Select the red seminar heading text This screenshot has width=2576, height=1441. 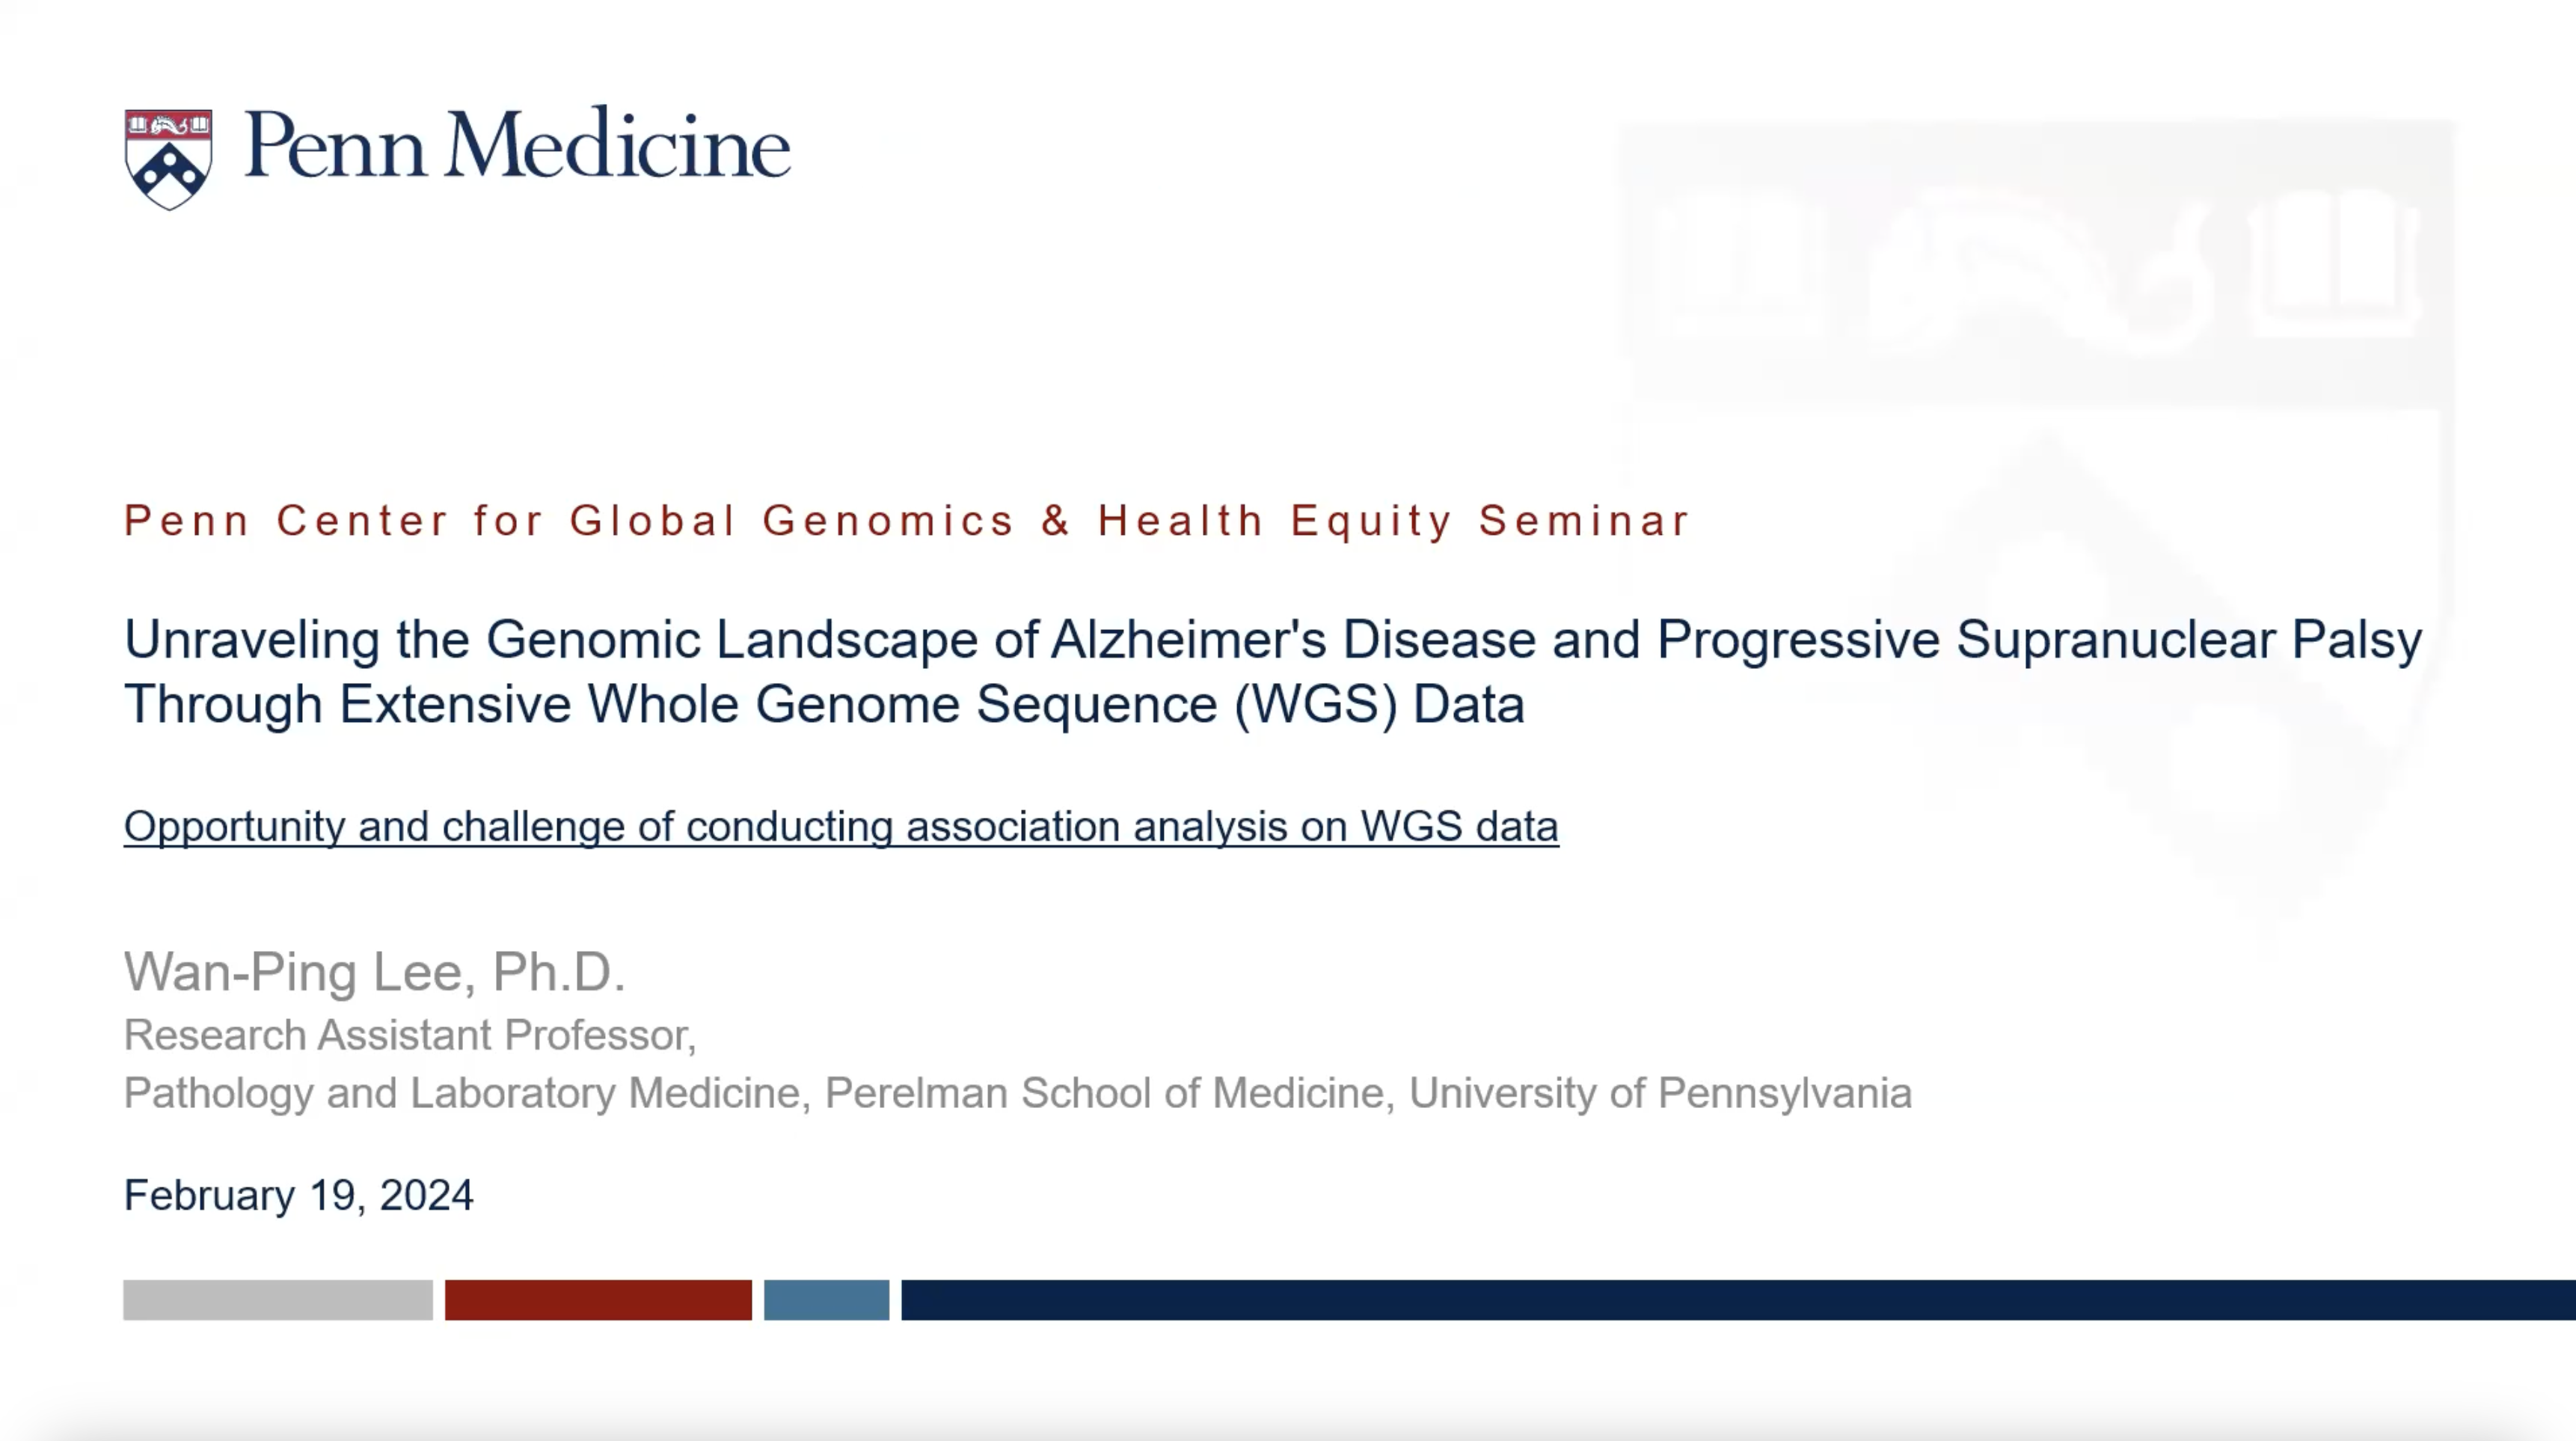point(907,521)
